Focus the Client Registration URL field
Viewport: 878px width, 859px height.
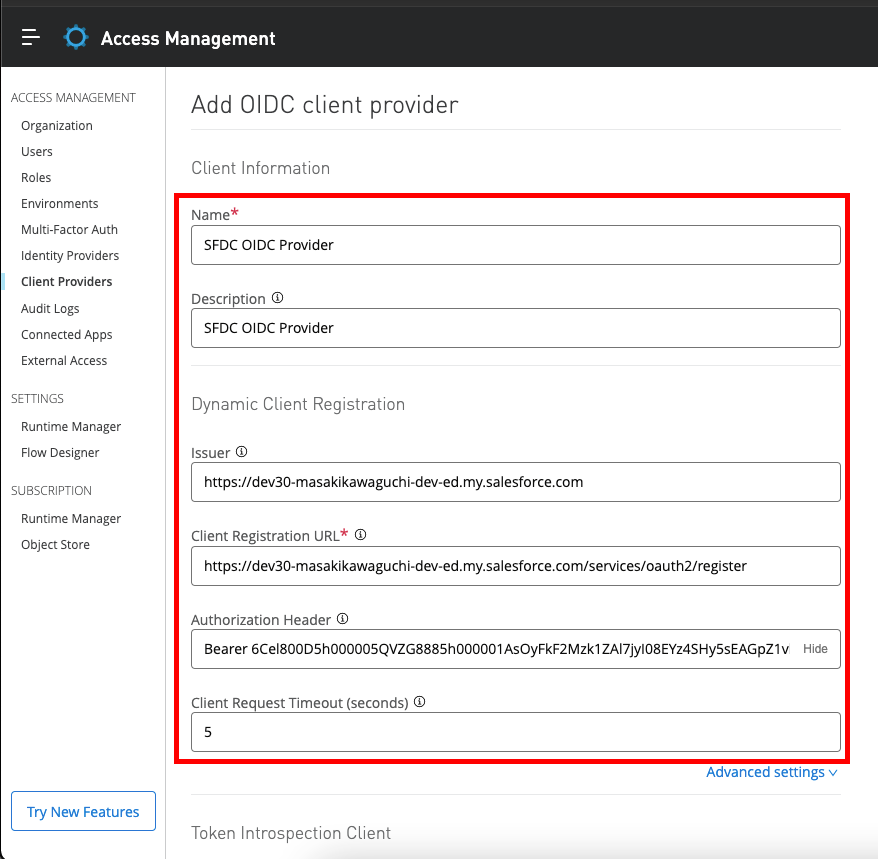515,566
